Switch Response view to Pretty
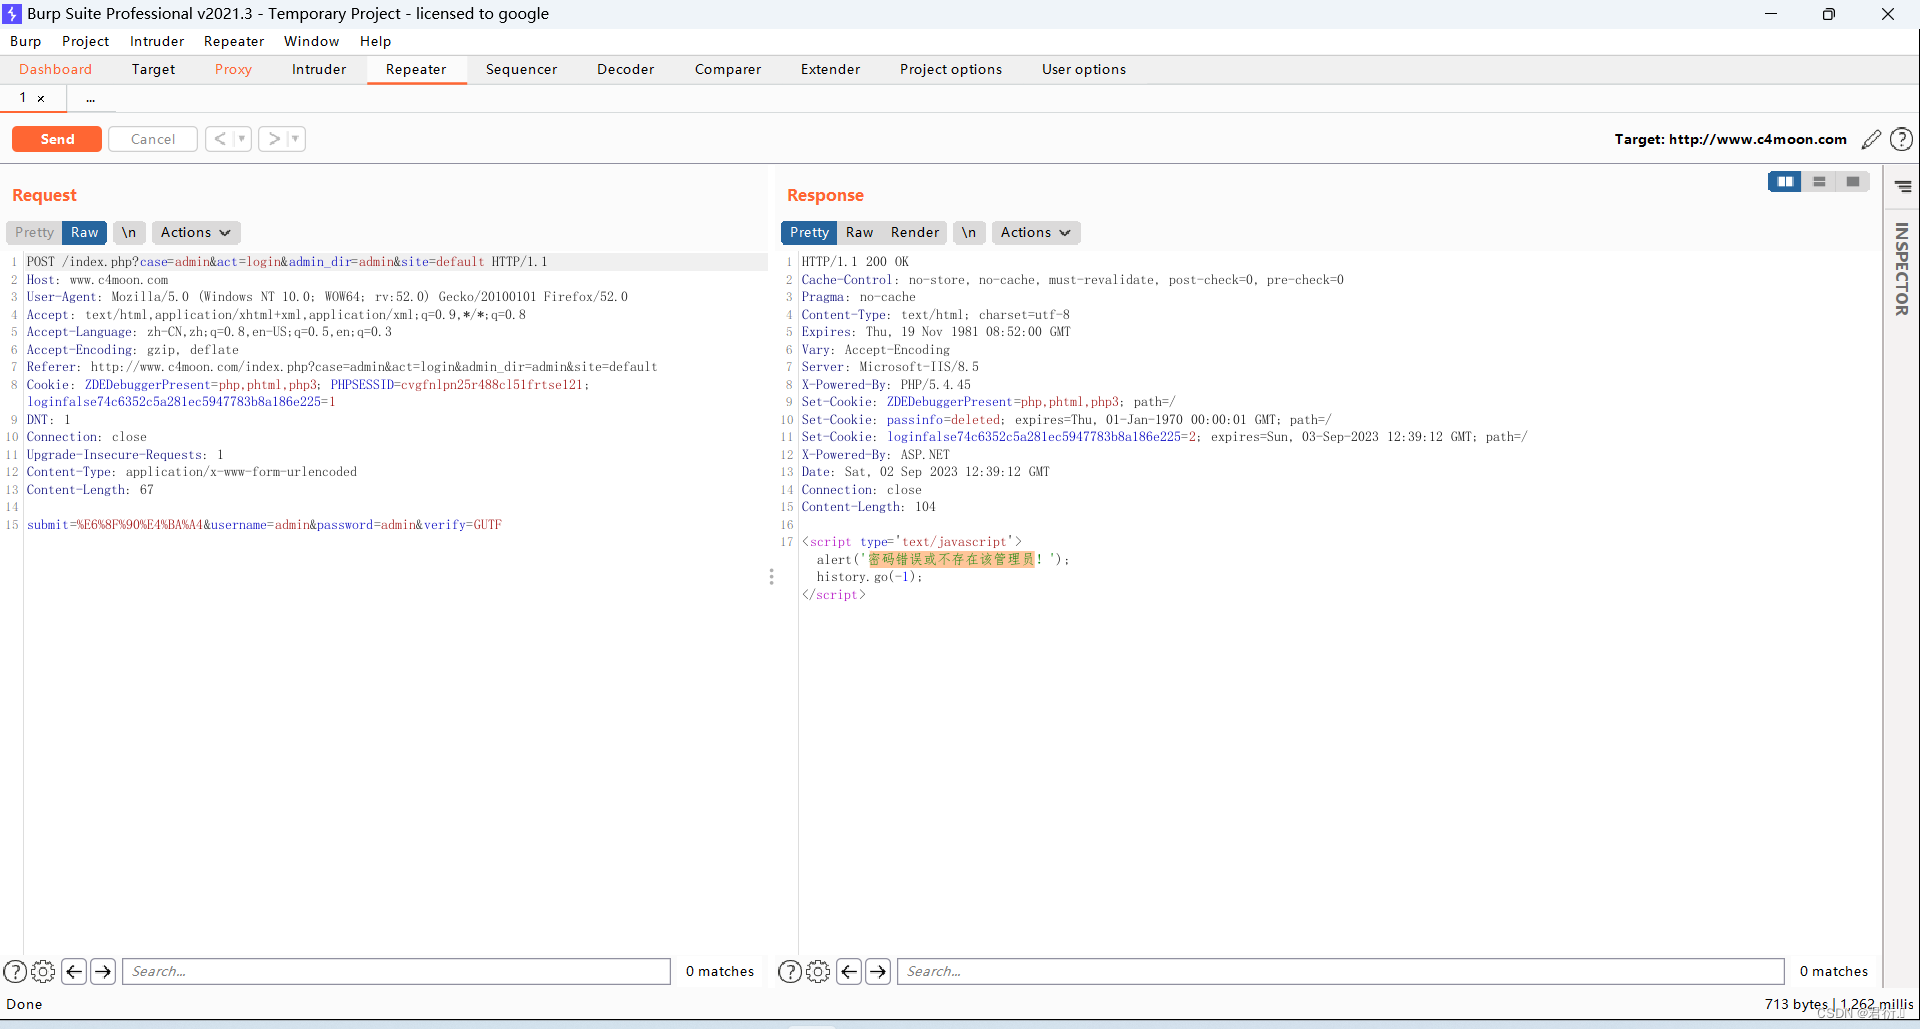The image size is (1920, 1029). (809, 233)
